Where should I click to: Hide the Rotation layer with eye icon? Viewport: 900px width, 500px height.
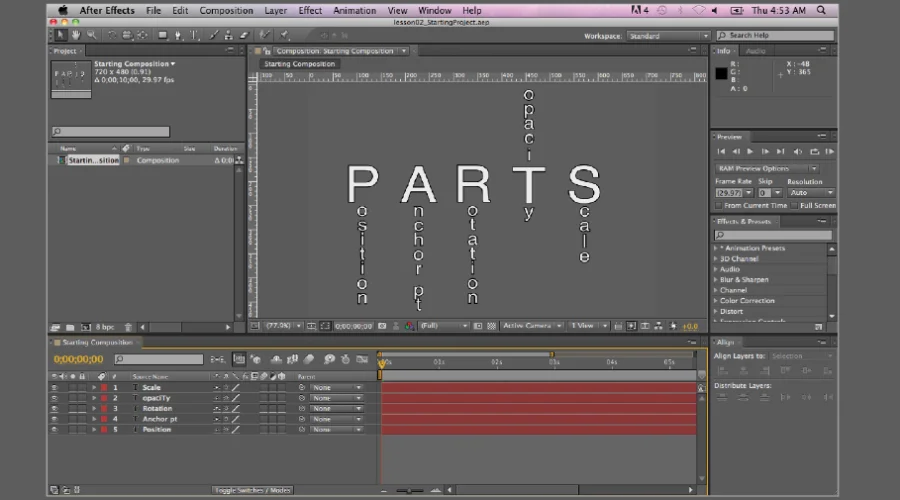coord(55,409)
